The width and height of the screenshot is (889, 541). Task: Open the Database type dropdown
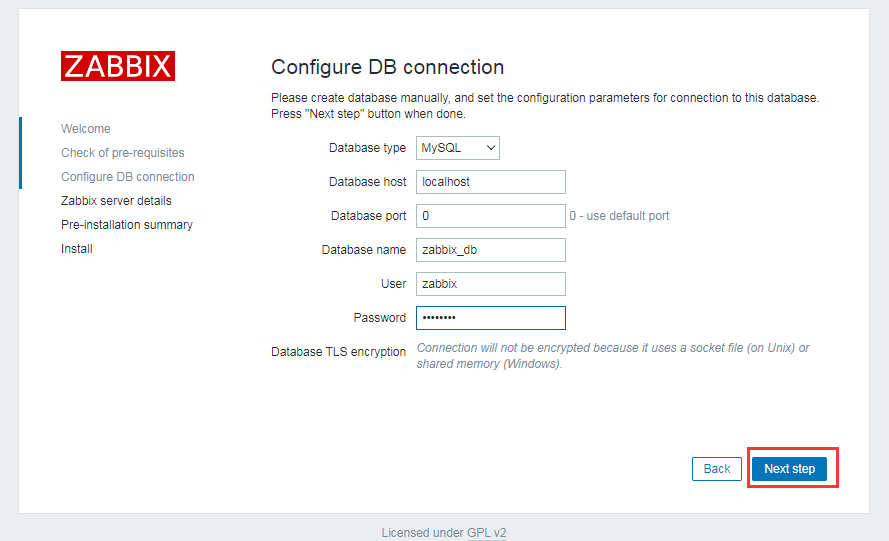tap(457, 148)
